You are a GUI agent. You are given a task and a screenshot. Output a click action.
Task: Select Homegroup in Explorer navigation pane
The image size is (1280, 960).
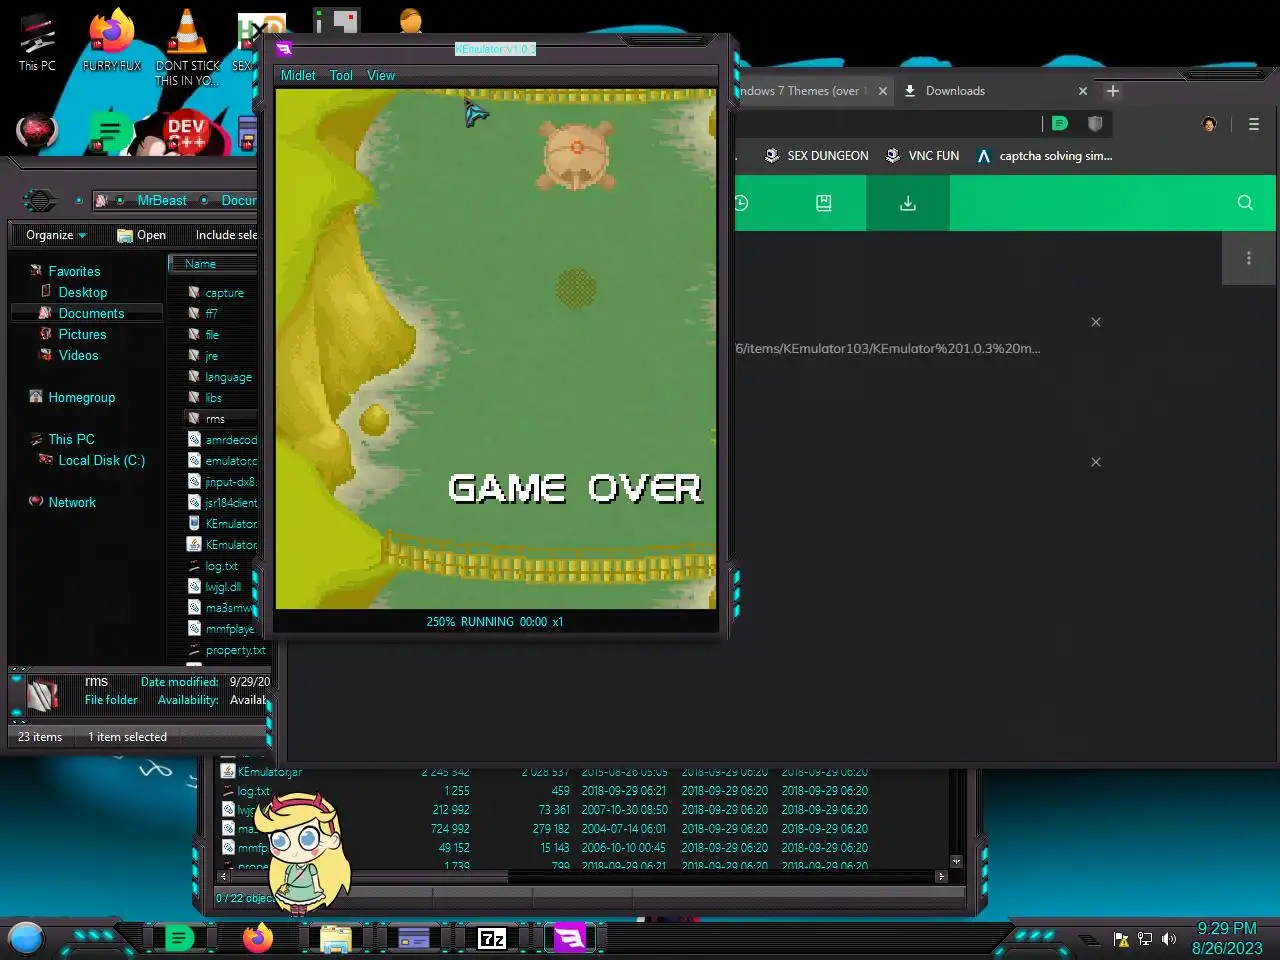[x=81, y=397]
